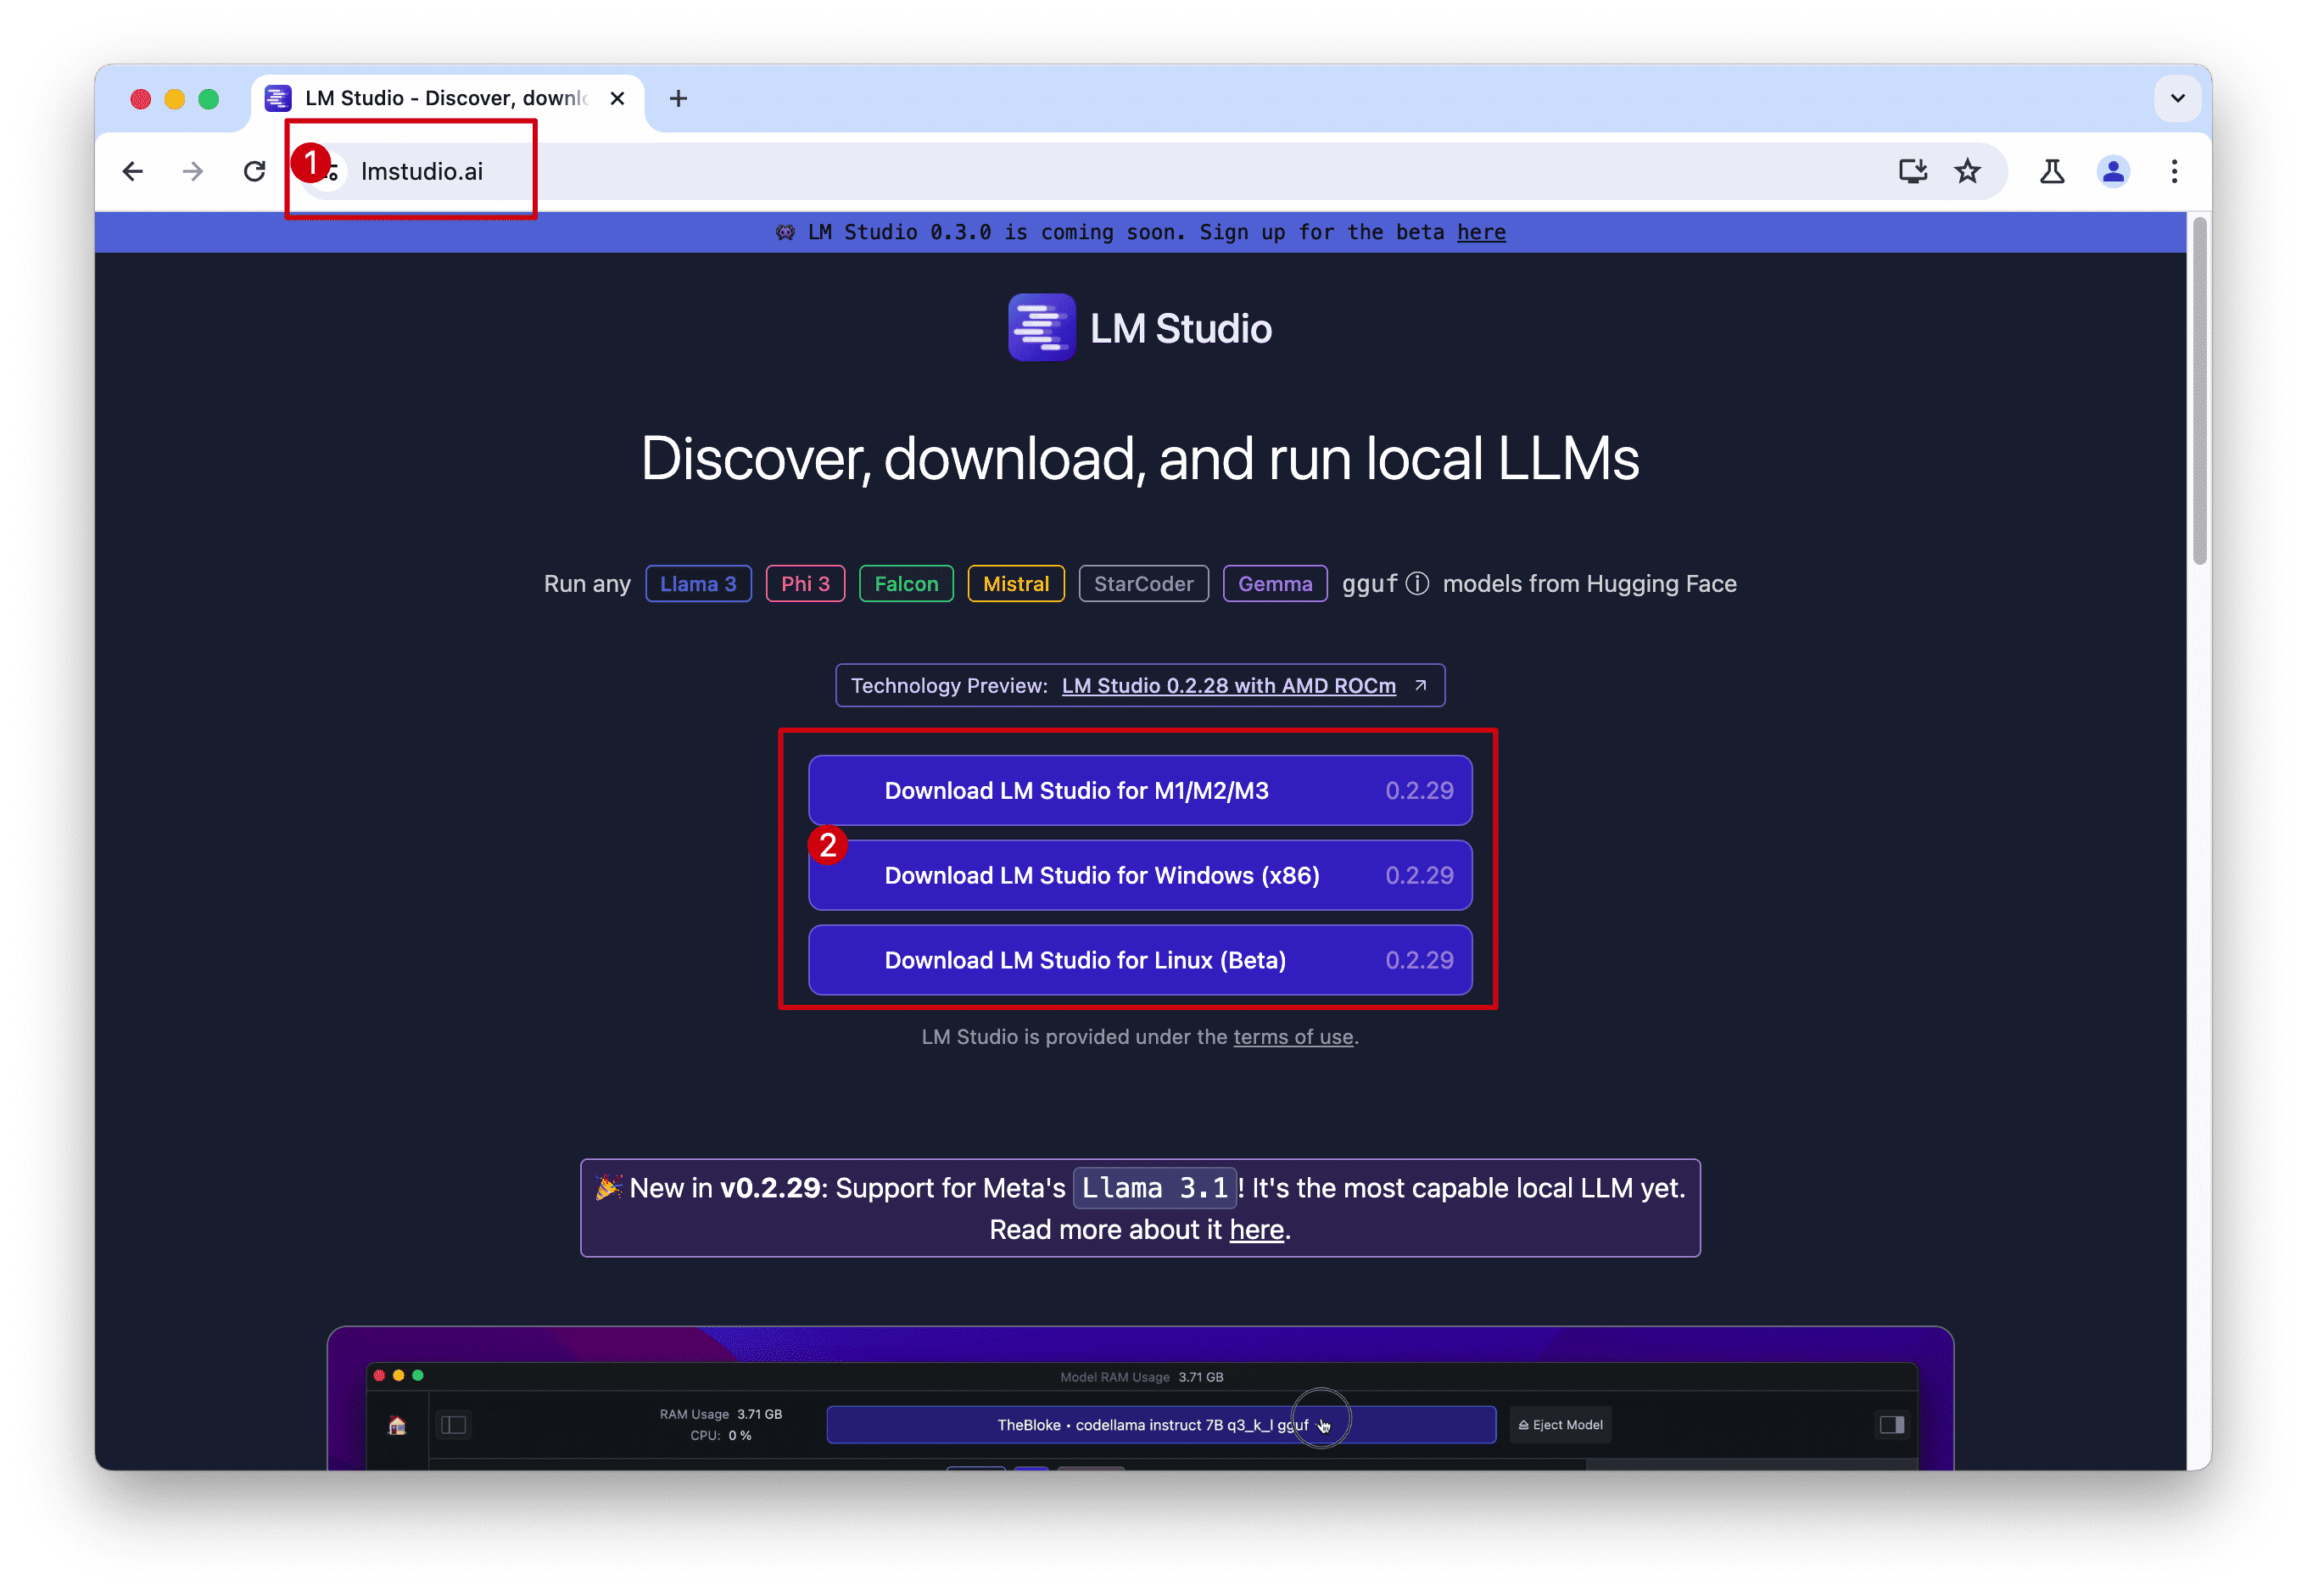Viewport: 2307px width, 1596px height.
Task: Click the Eject Model button in preview
Action: pos(1559,1424)
